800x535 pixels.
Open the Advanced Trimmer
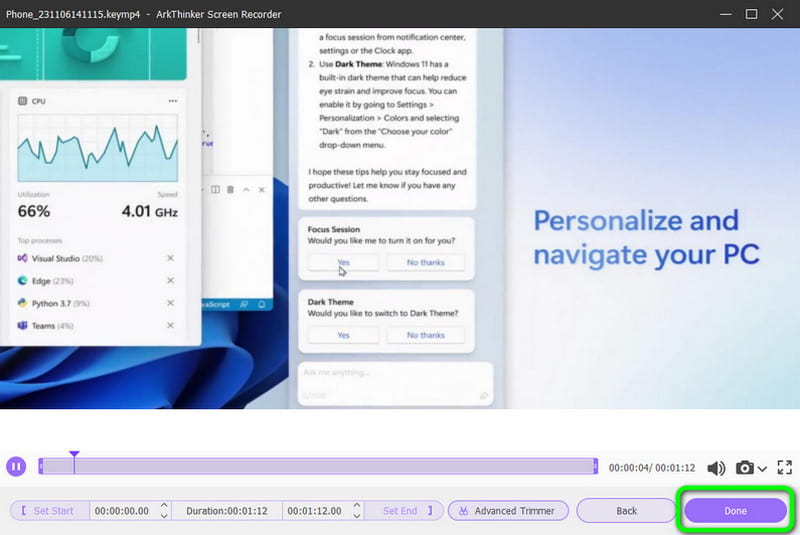(x=508, y=511)
